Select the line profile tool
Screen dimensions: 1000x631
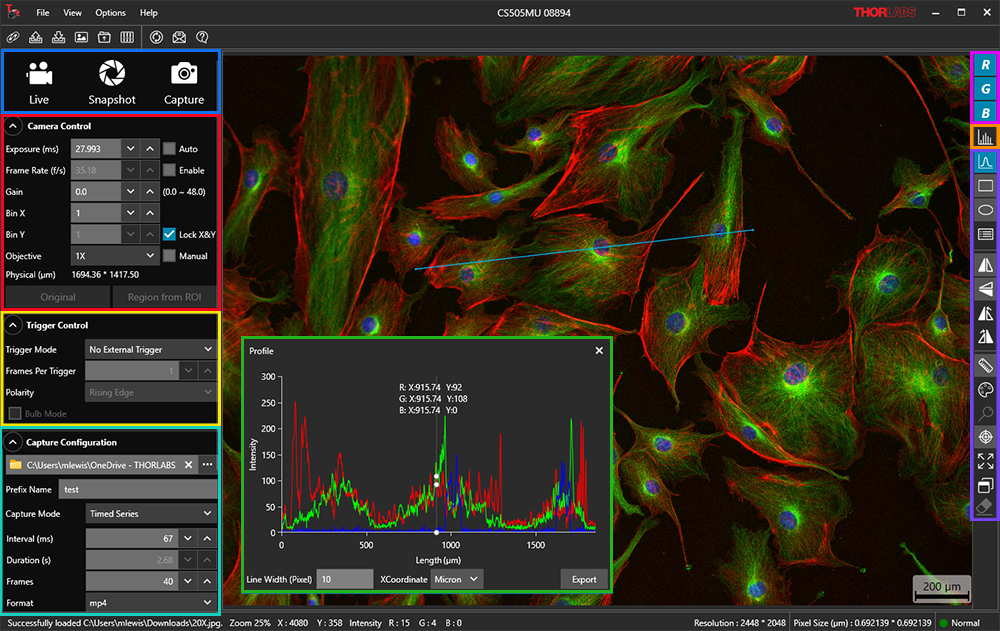point(985,162)
